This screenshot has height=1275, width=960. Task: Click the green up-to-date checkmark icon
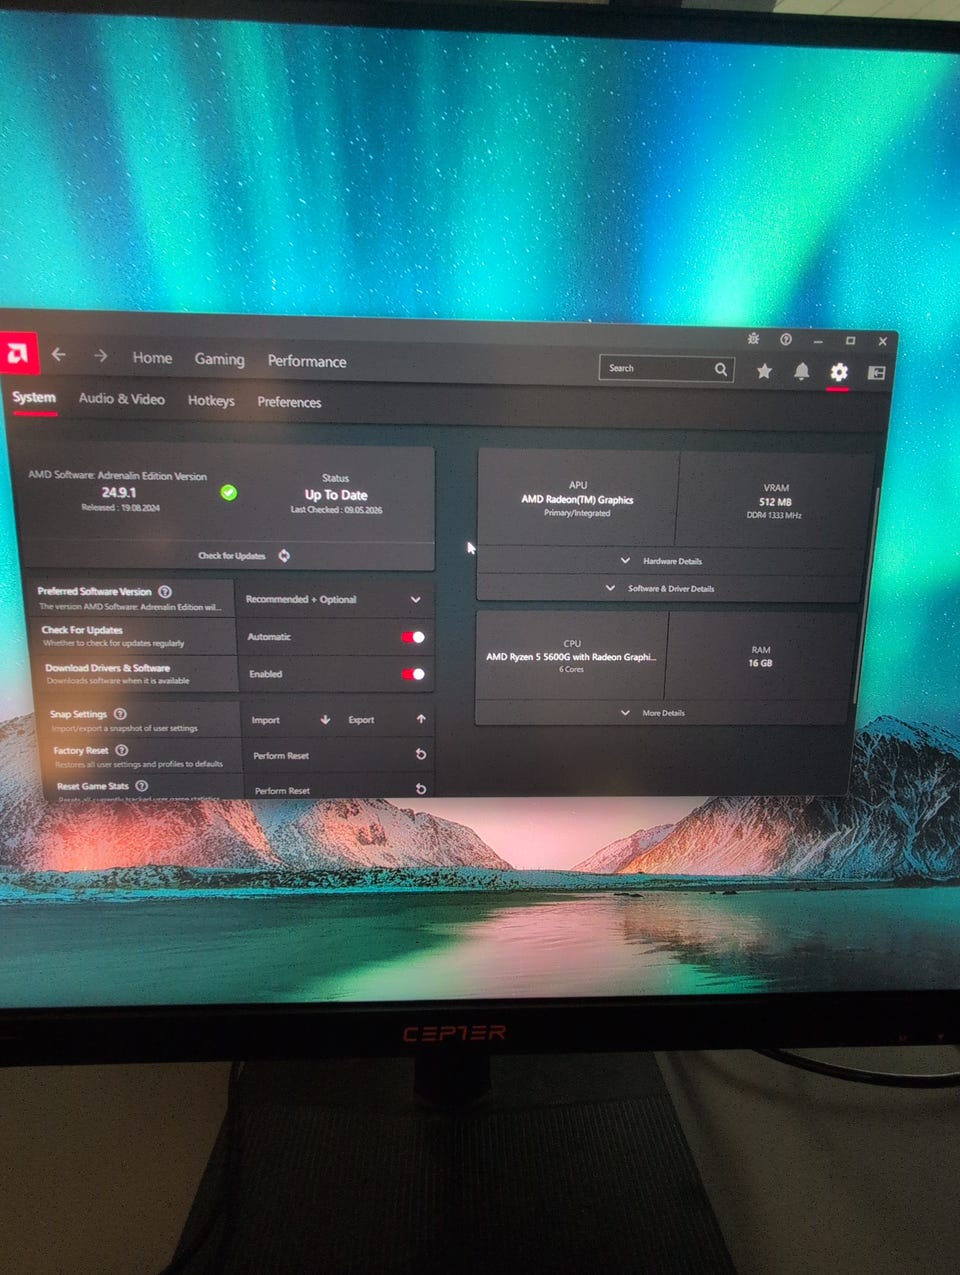228,492
